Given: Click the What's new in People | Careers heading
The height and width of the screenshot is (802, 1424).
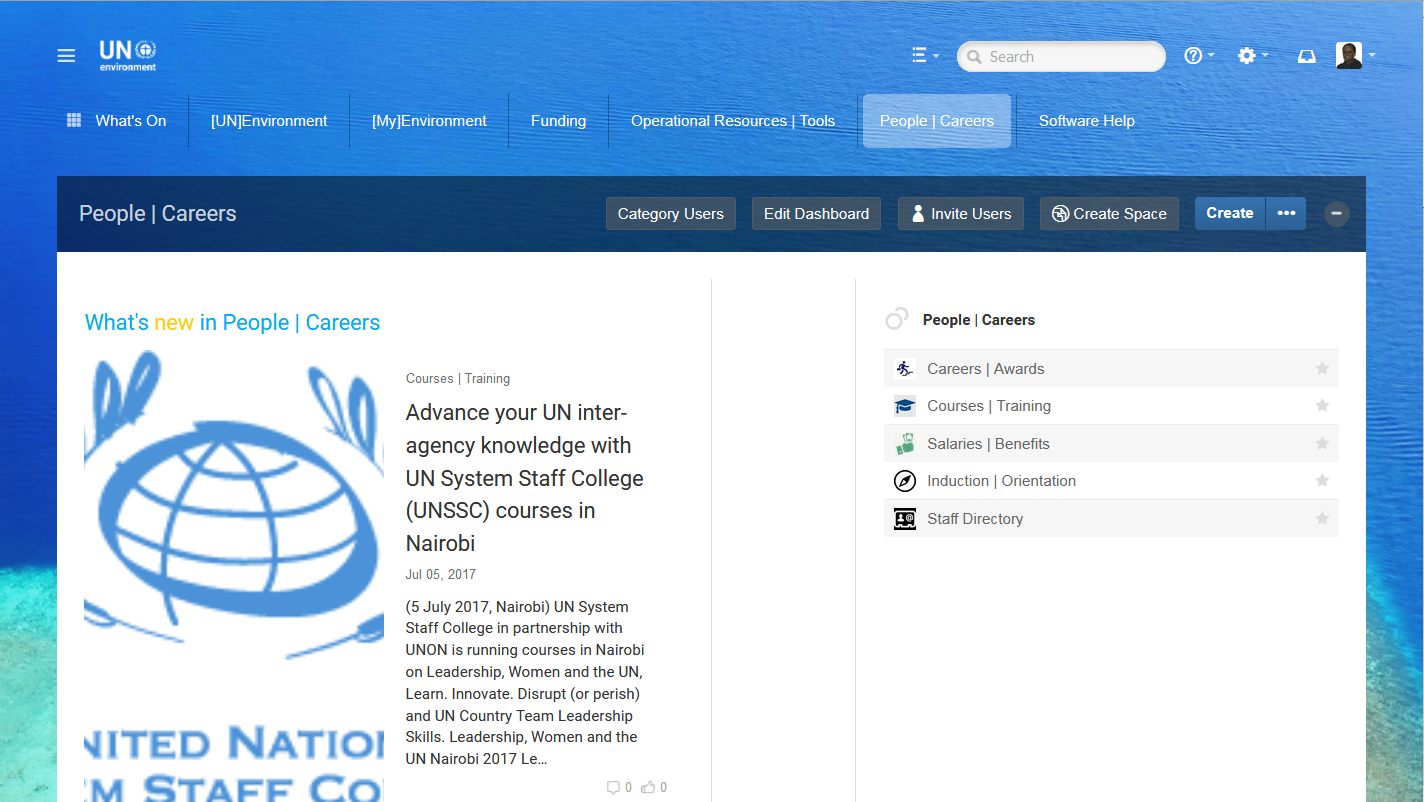Looking at the screenshot, I should coord(233,322).
